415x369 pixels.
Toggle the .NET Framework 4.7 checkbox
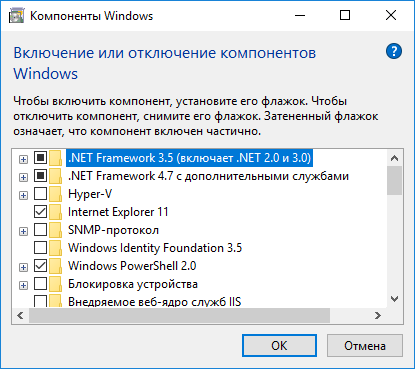point(40,176)
